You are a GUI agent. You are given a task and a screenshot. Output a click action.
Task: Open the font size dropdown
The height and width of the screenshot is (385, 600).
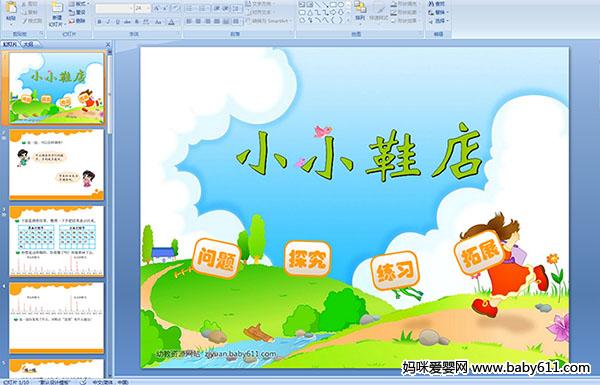coord(148,8)
